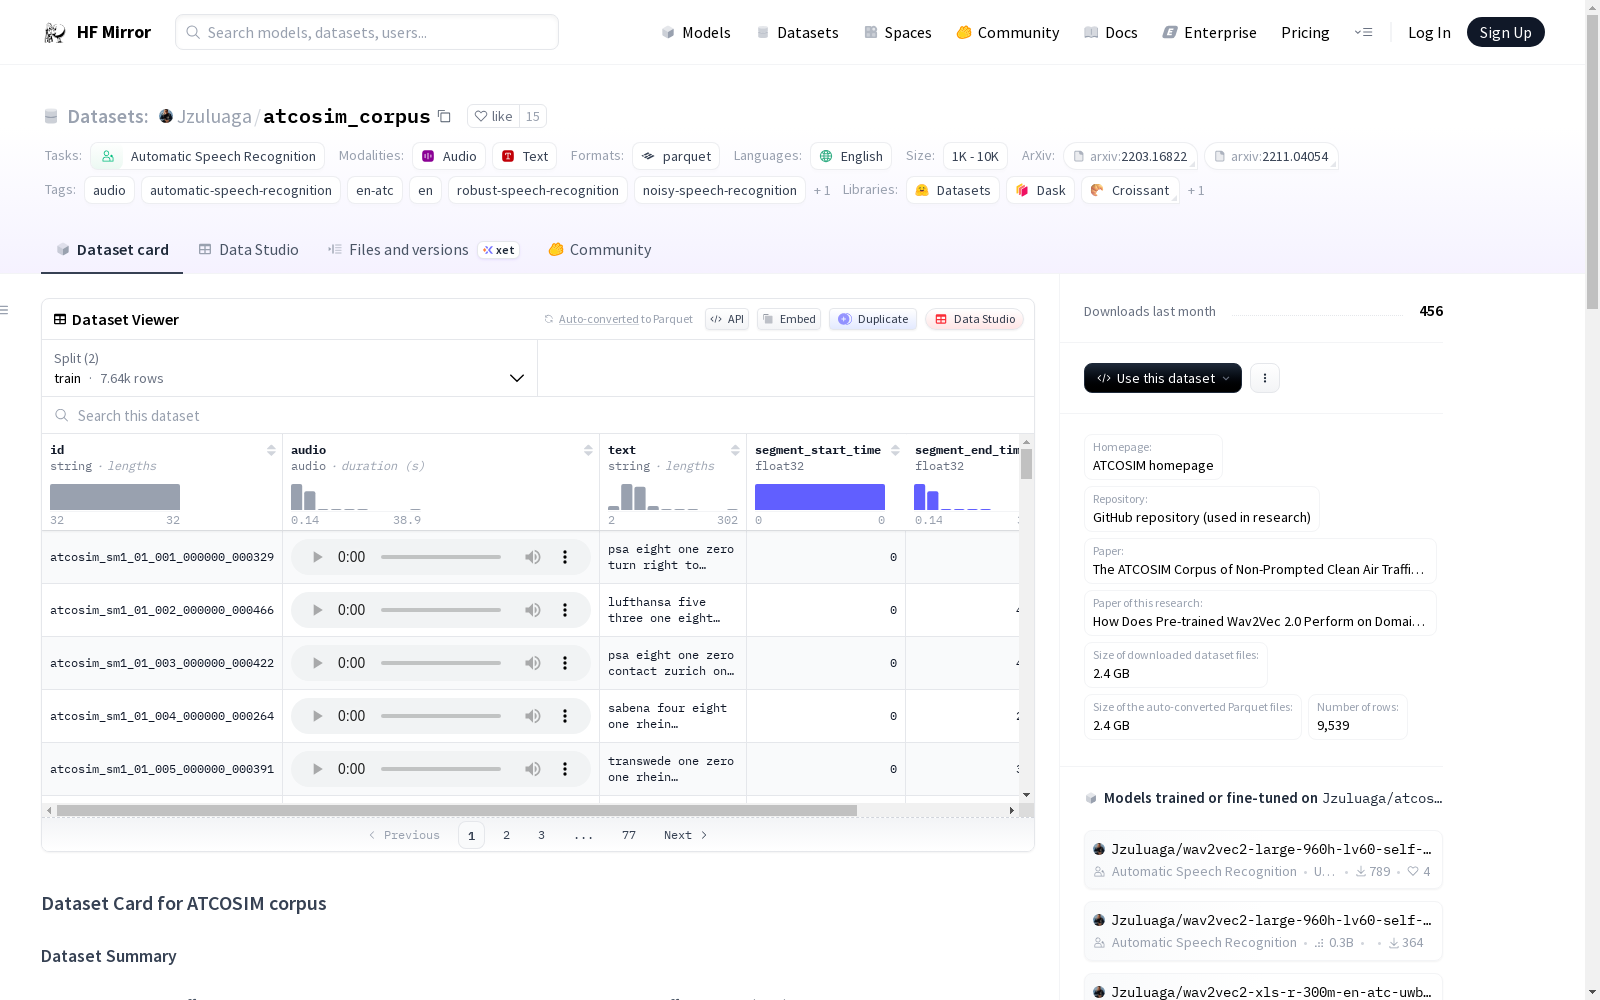
Task: Play audio for row atcosim_sm1_01_004_000000_000264
Action: pyautogui.click(x=318, y=716)
